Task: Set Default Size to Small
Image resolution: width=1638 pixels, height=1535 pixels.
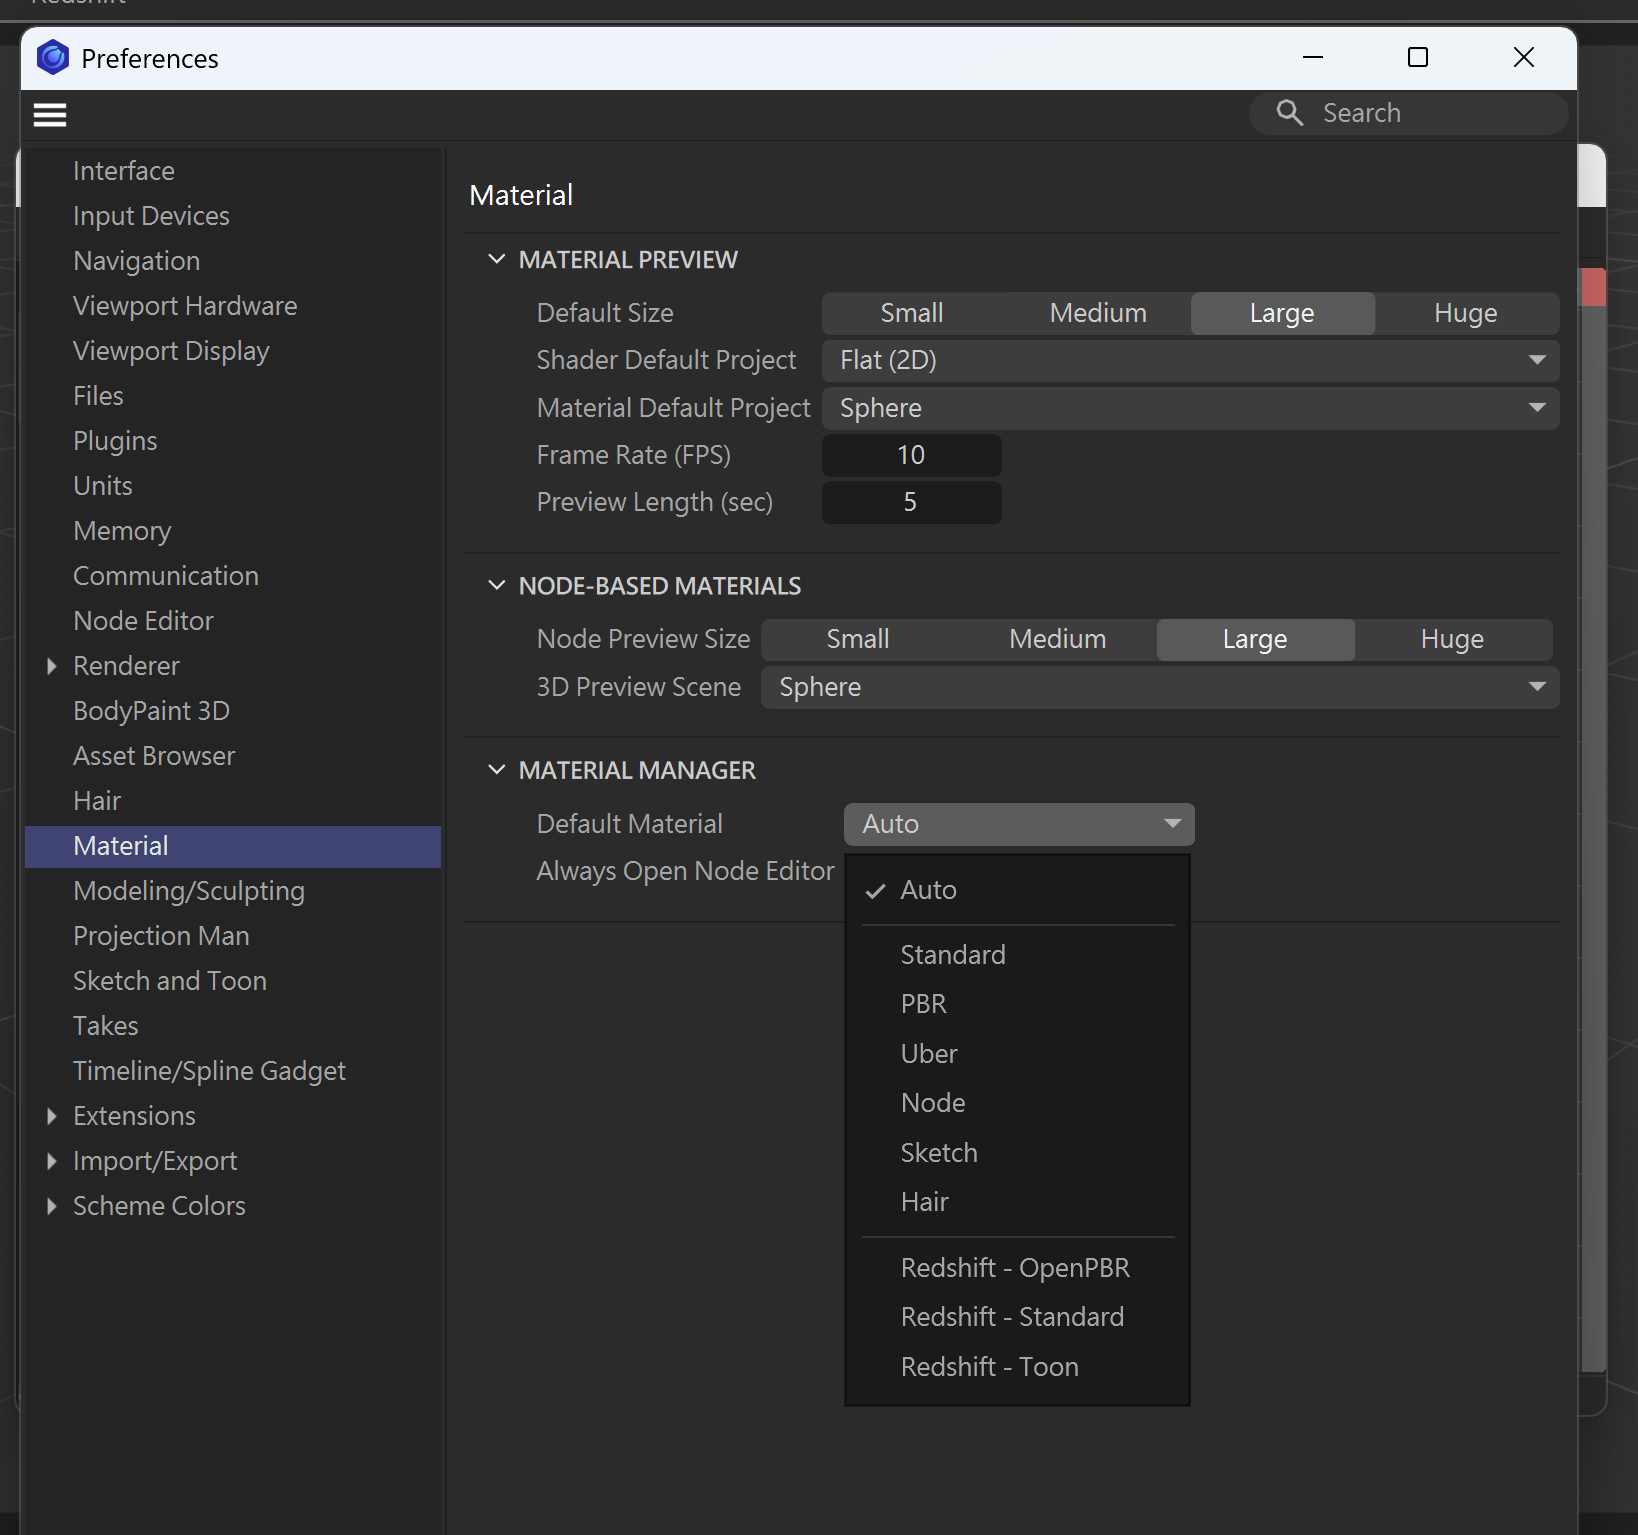Action: [911, 313]
